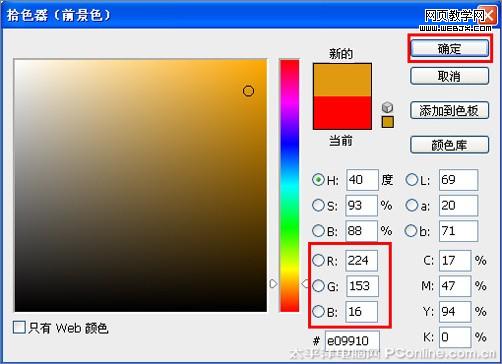Click the R field showing 224
The width and height of the screenshot is (502, 364).
click(362, 260)
